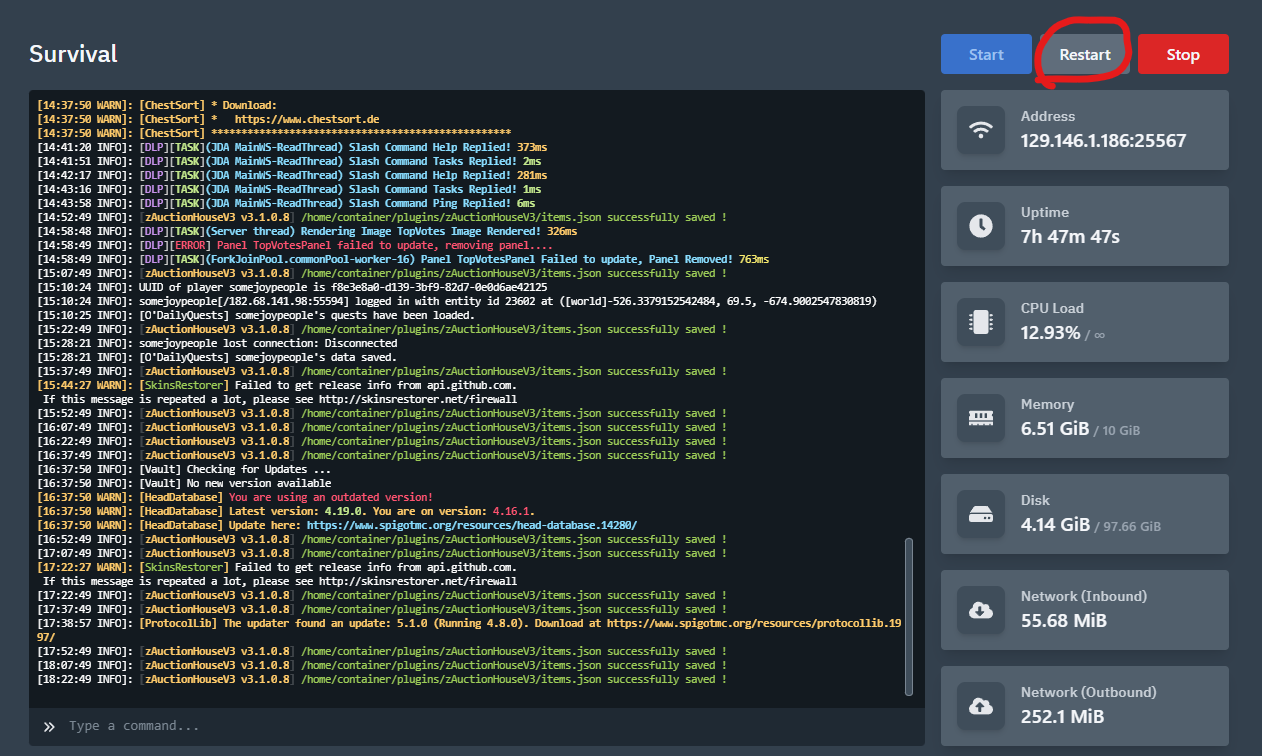Click the Network Inbound cloud download icon
The width and height of the screenshot is (1262, 756).
point(981,610)
